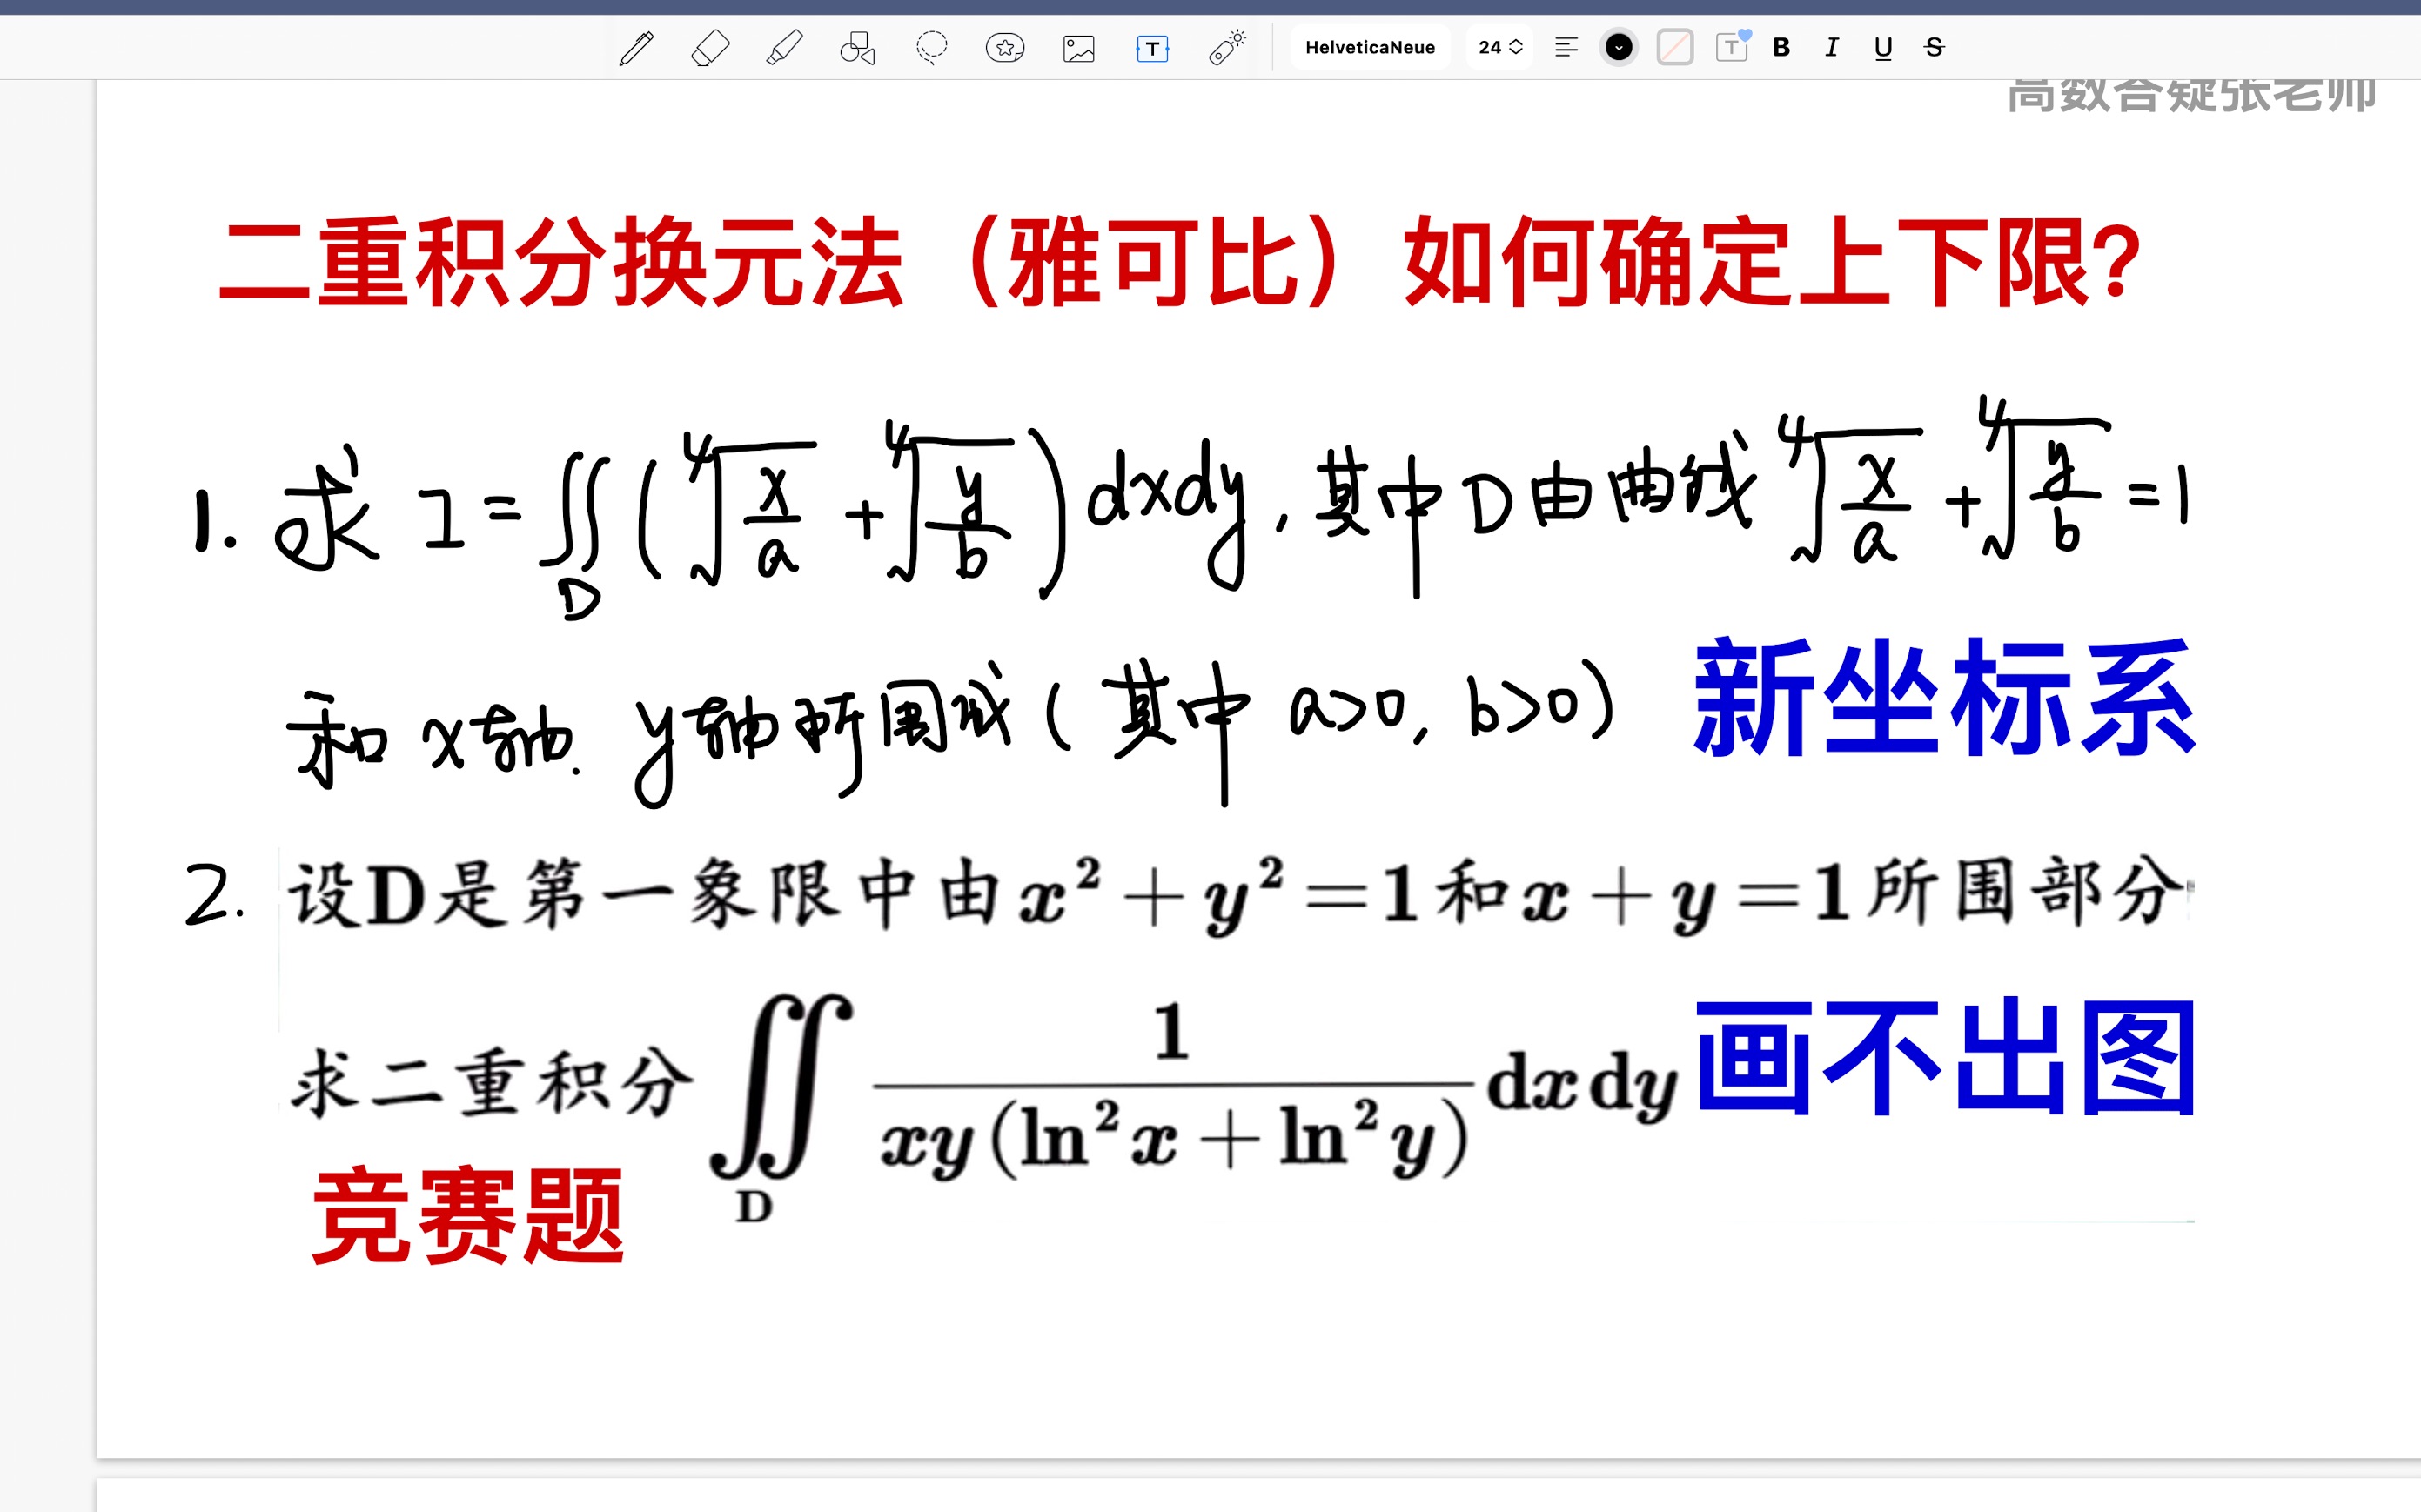This screenshot has width=2421, height=1512.
Task: Open text alignment options
Action: [1566, 47]
